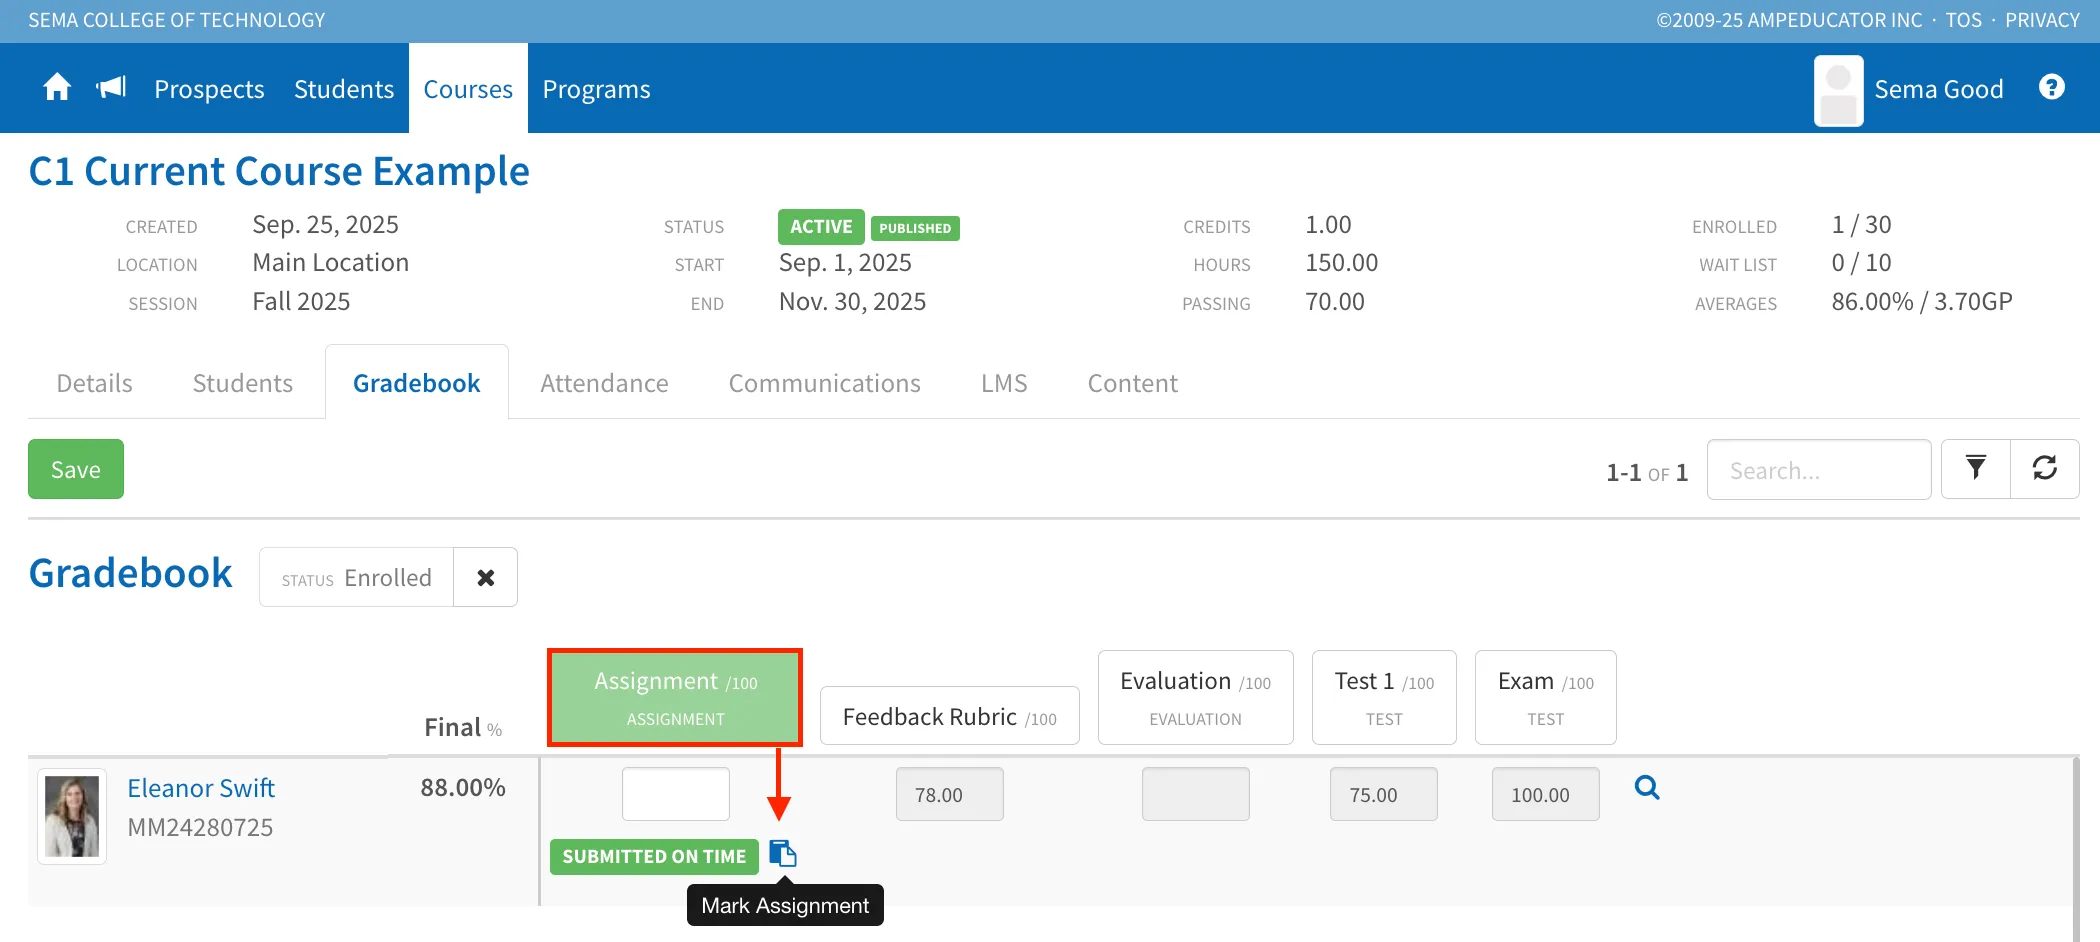2100x942 pixels.
Task: Open the Students top navigation item
Action: pos(344,89)
